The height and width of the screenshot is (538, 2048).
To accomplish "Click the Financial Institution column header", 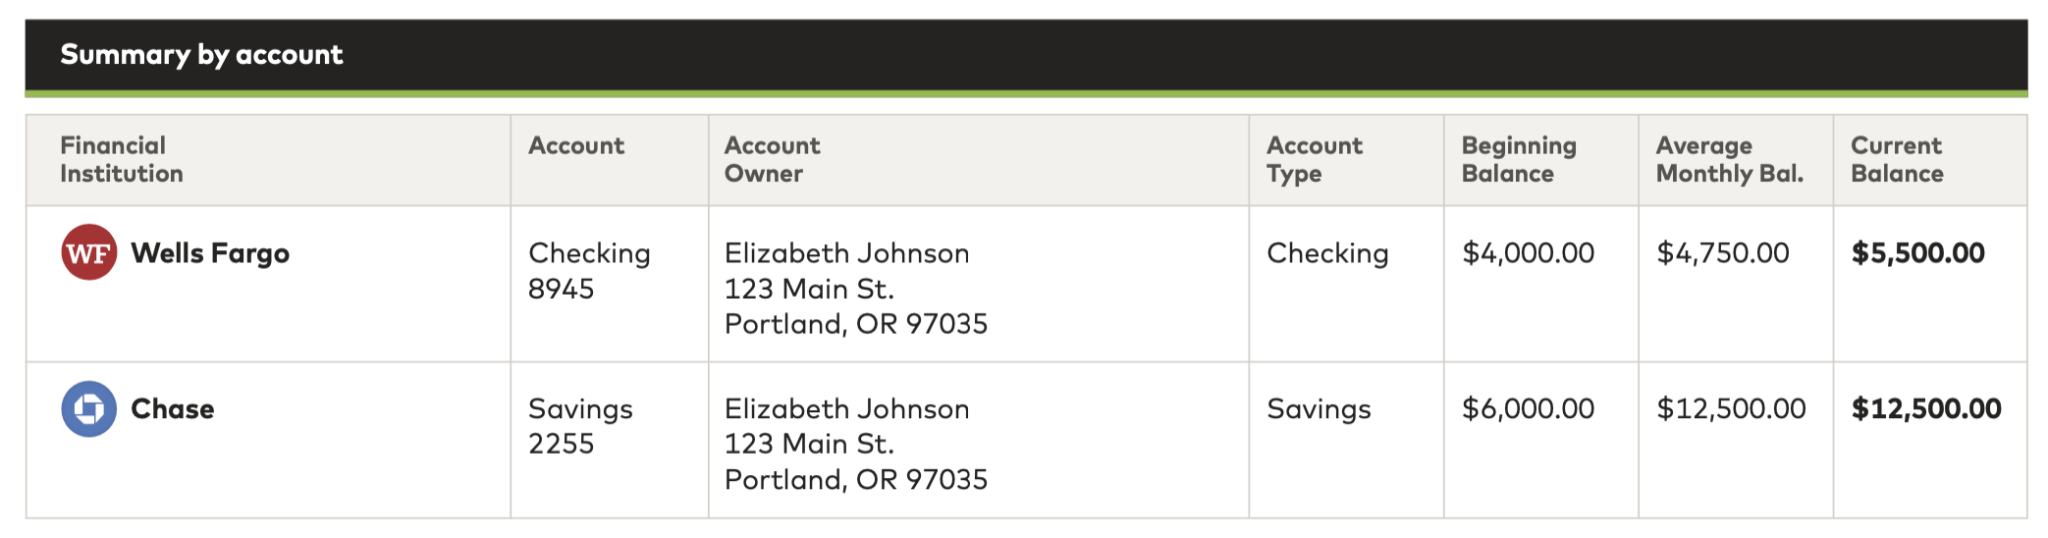I will pos(121,159).
